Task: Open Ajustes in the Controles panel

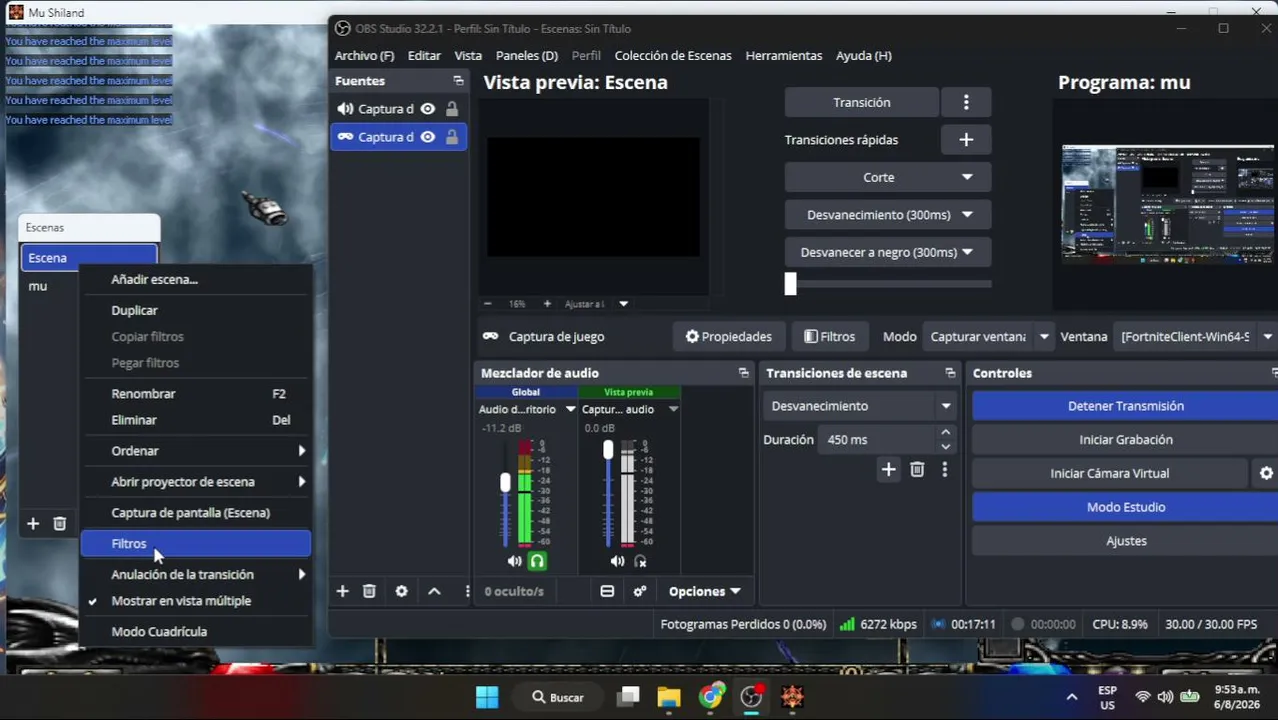Action: [x=1125, y=541]
